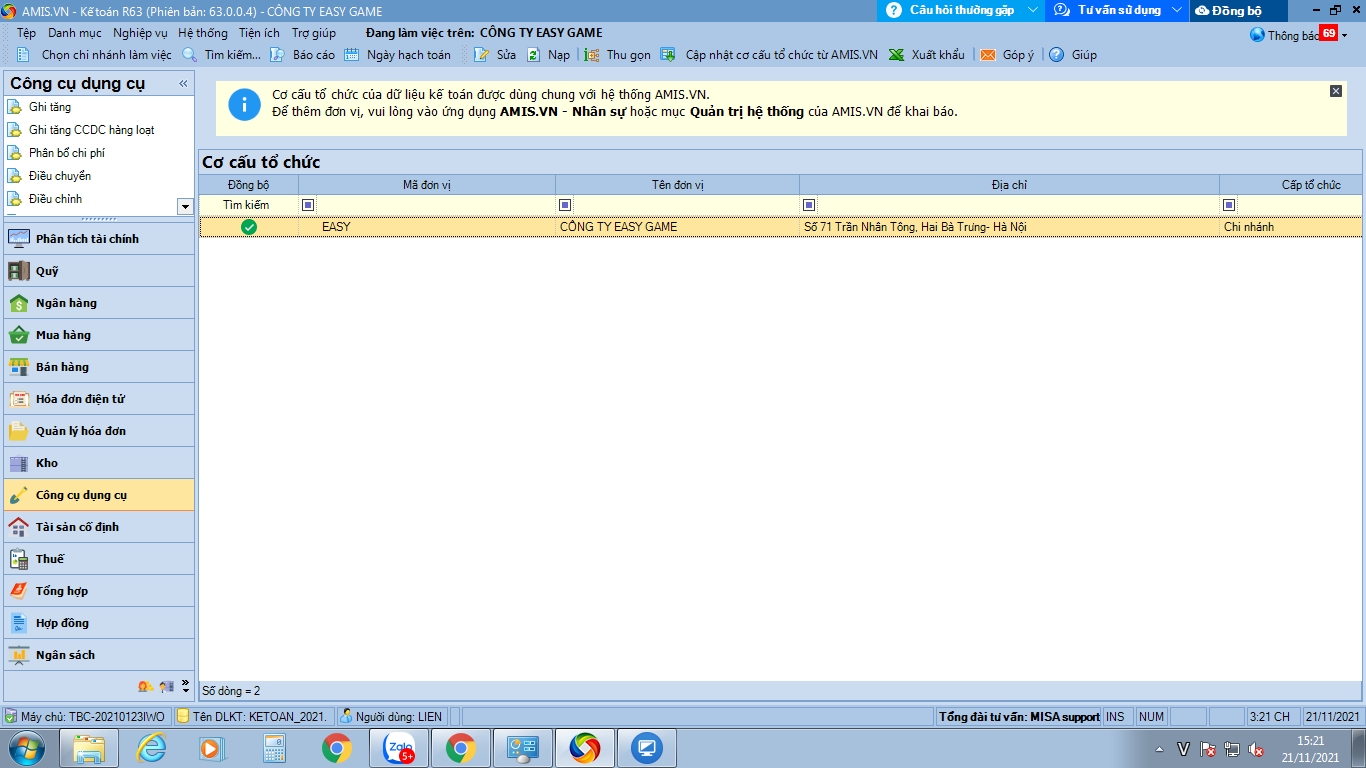This screenshot has height=768, width=1366.
Task: Click the Giúp help icon
Action: 1056,55
